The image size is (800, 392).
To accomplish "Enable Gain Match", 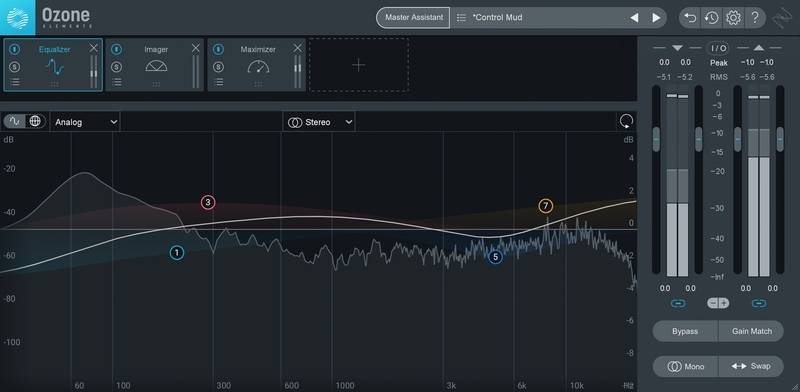I will pyautogui.click(x=751, y=331).
